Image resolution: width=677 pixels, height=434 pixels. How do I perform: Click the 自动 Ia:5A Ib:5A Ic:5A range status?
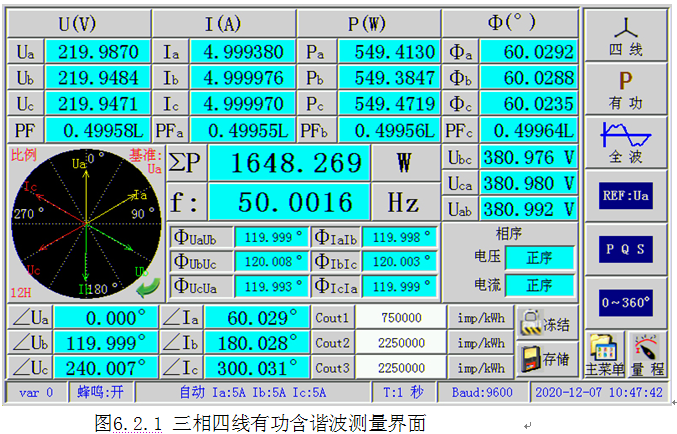pos(253,392)
